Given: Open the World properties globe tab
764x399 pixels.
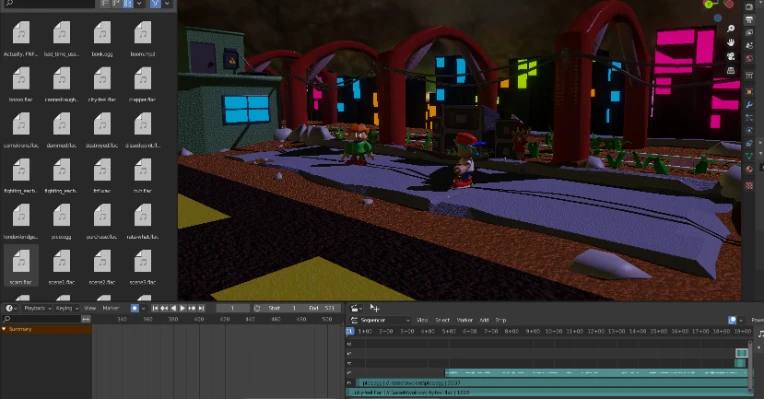Looking at the screenshot, I should coord(749,59).
